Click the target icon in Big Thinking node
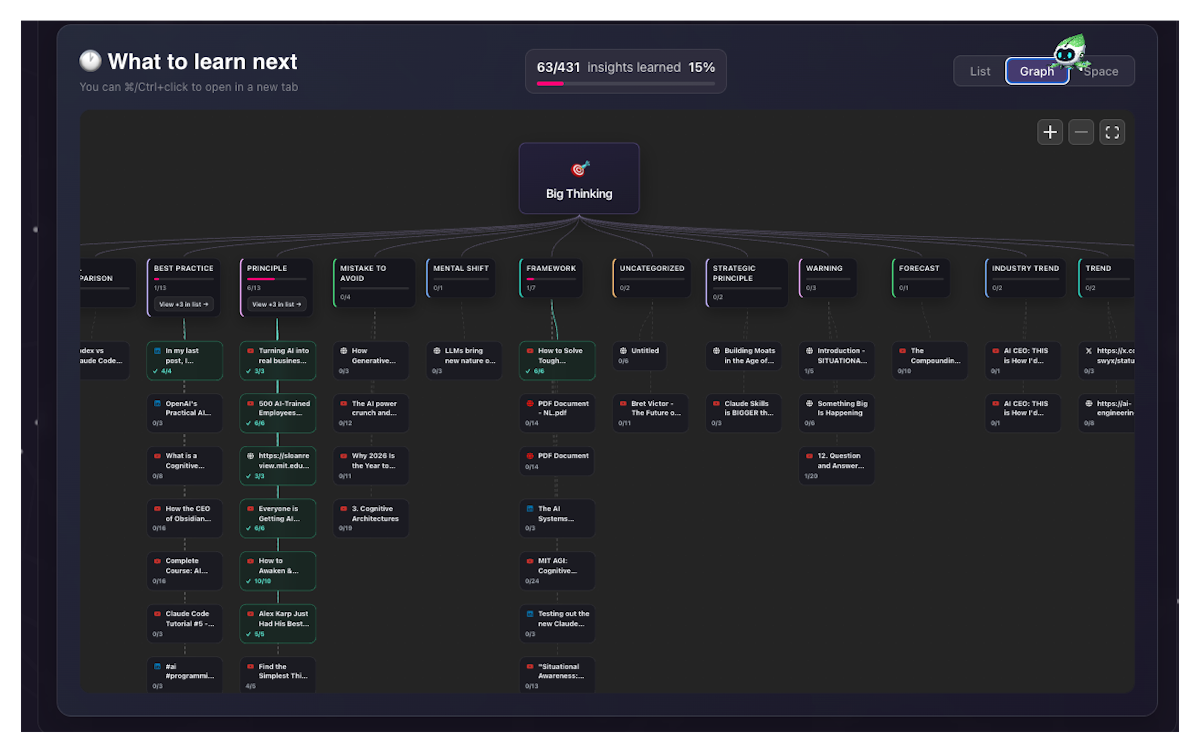The image size is (1200, 753). pyautogui.click(x=579, y=169)
